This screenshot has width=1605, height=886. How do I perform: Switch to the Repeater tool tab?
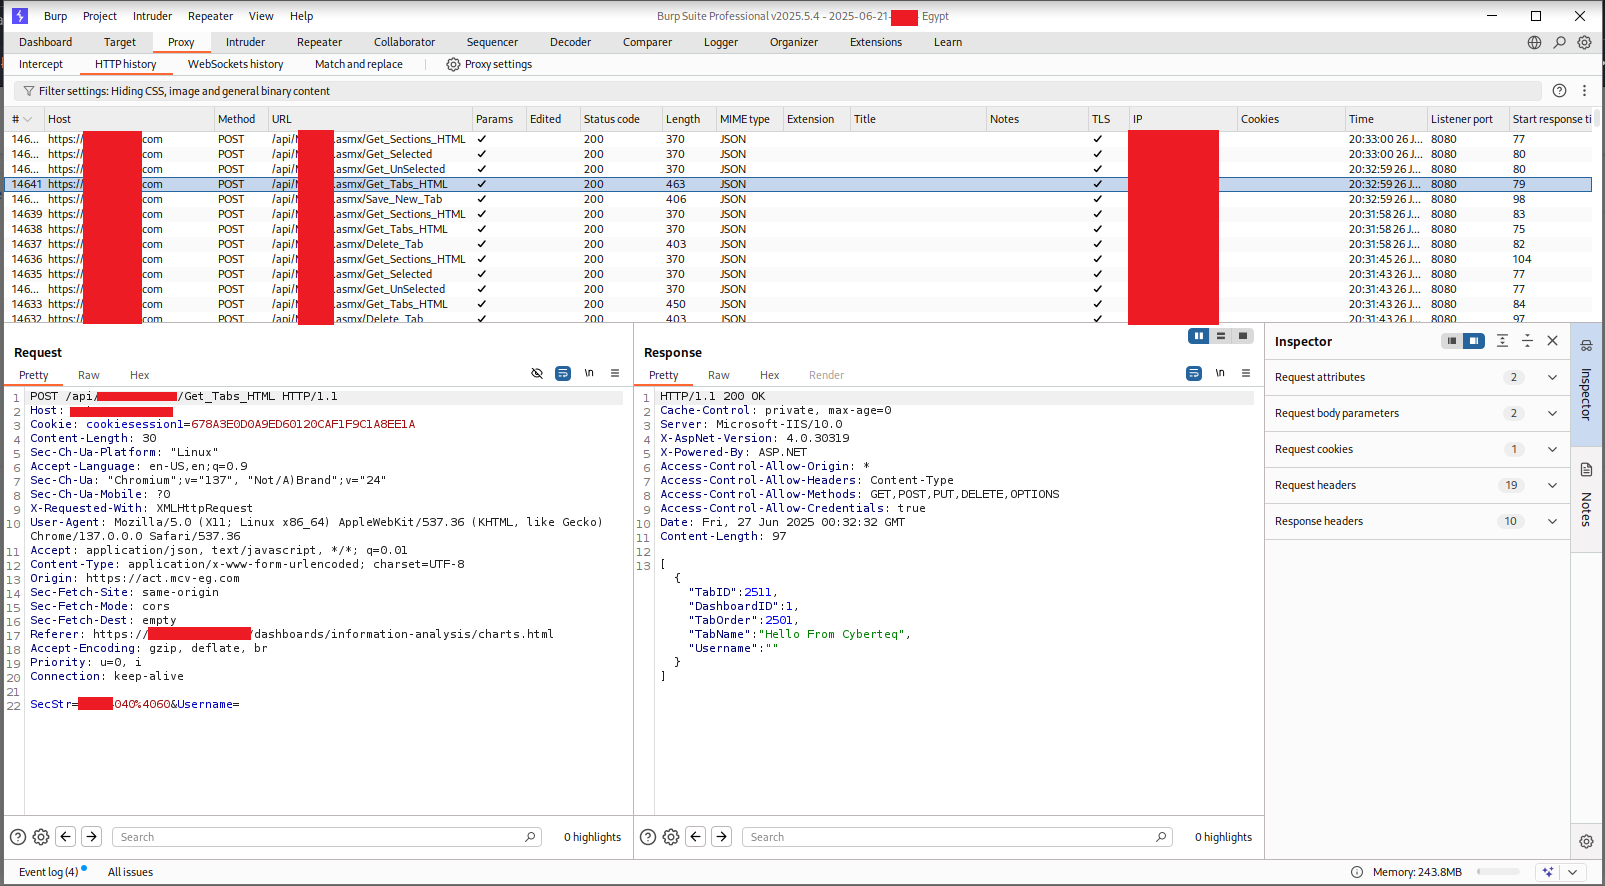click(x=319, y=42)
